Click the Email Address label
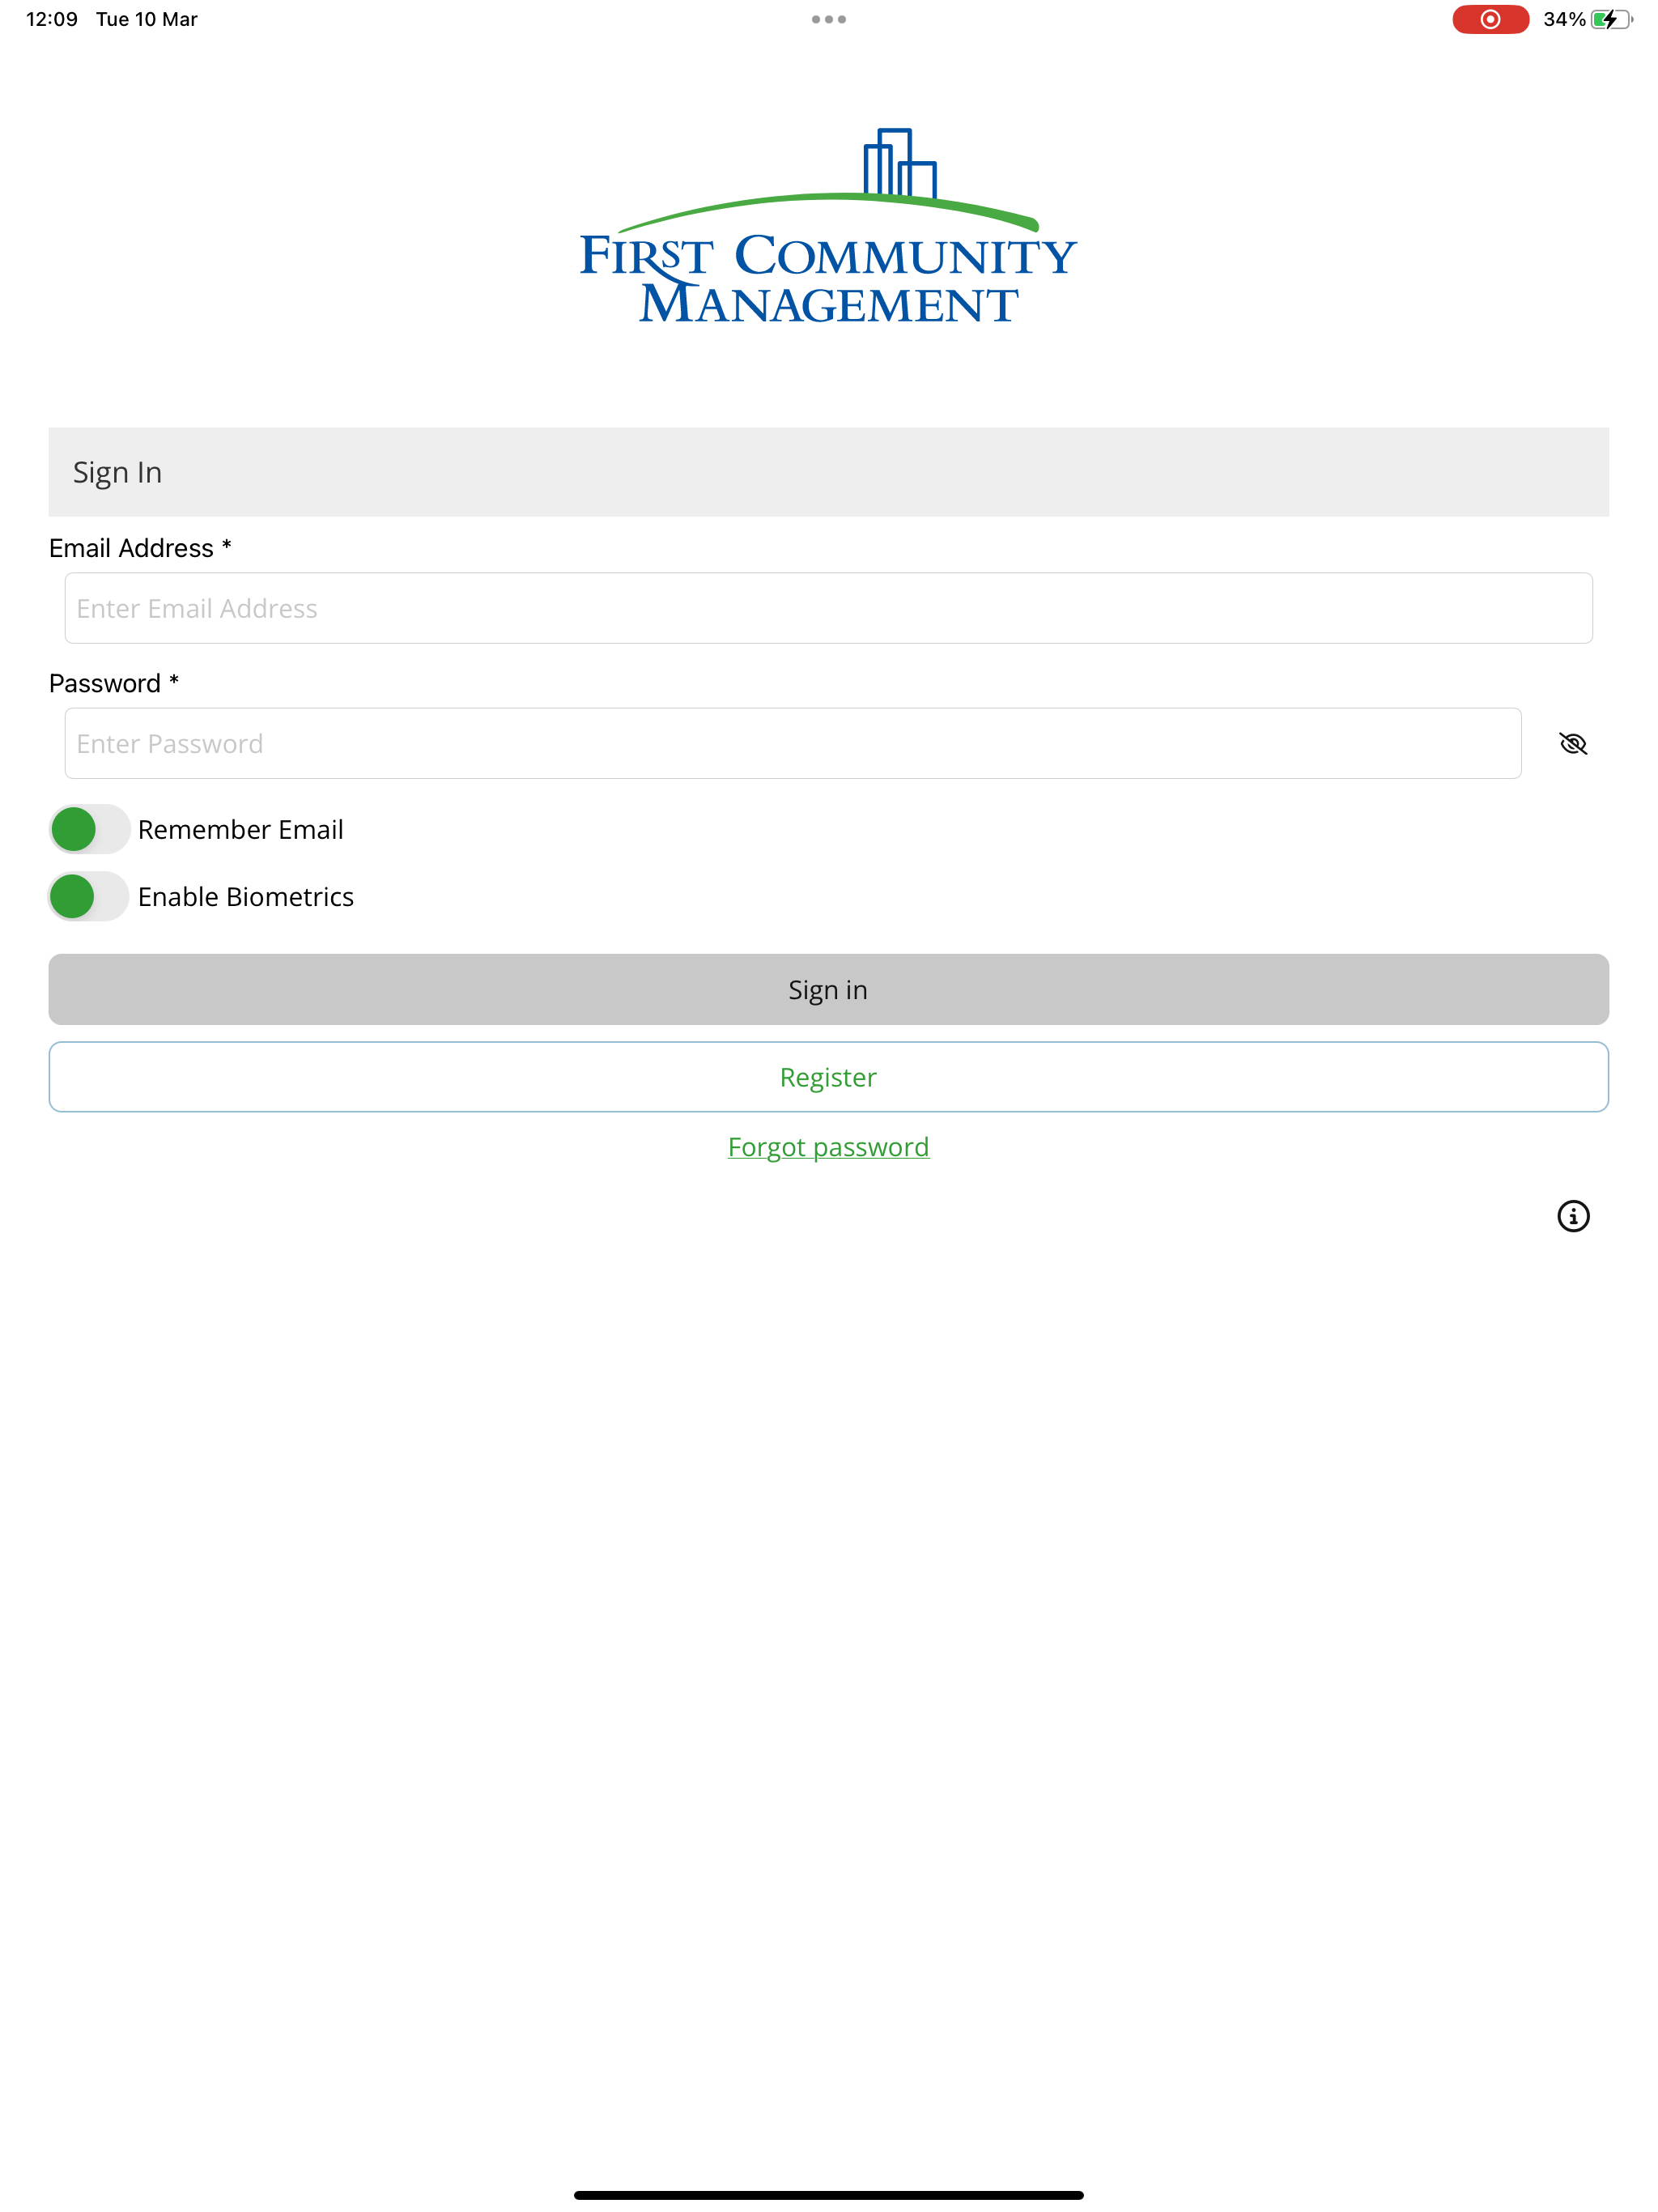1658x2212 pixels. tap(140, 548)
